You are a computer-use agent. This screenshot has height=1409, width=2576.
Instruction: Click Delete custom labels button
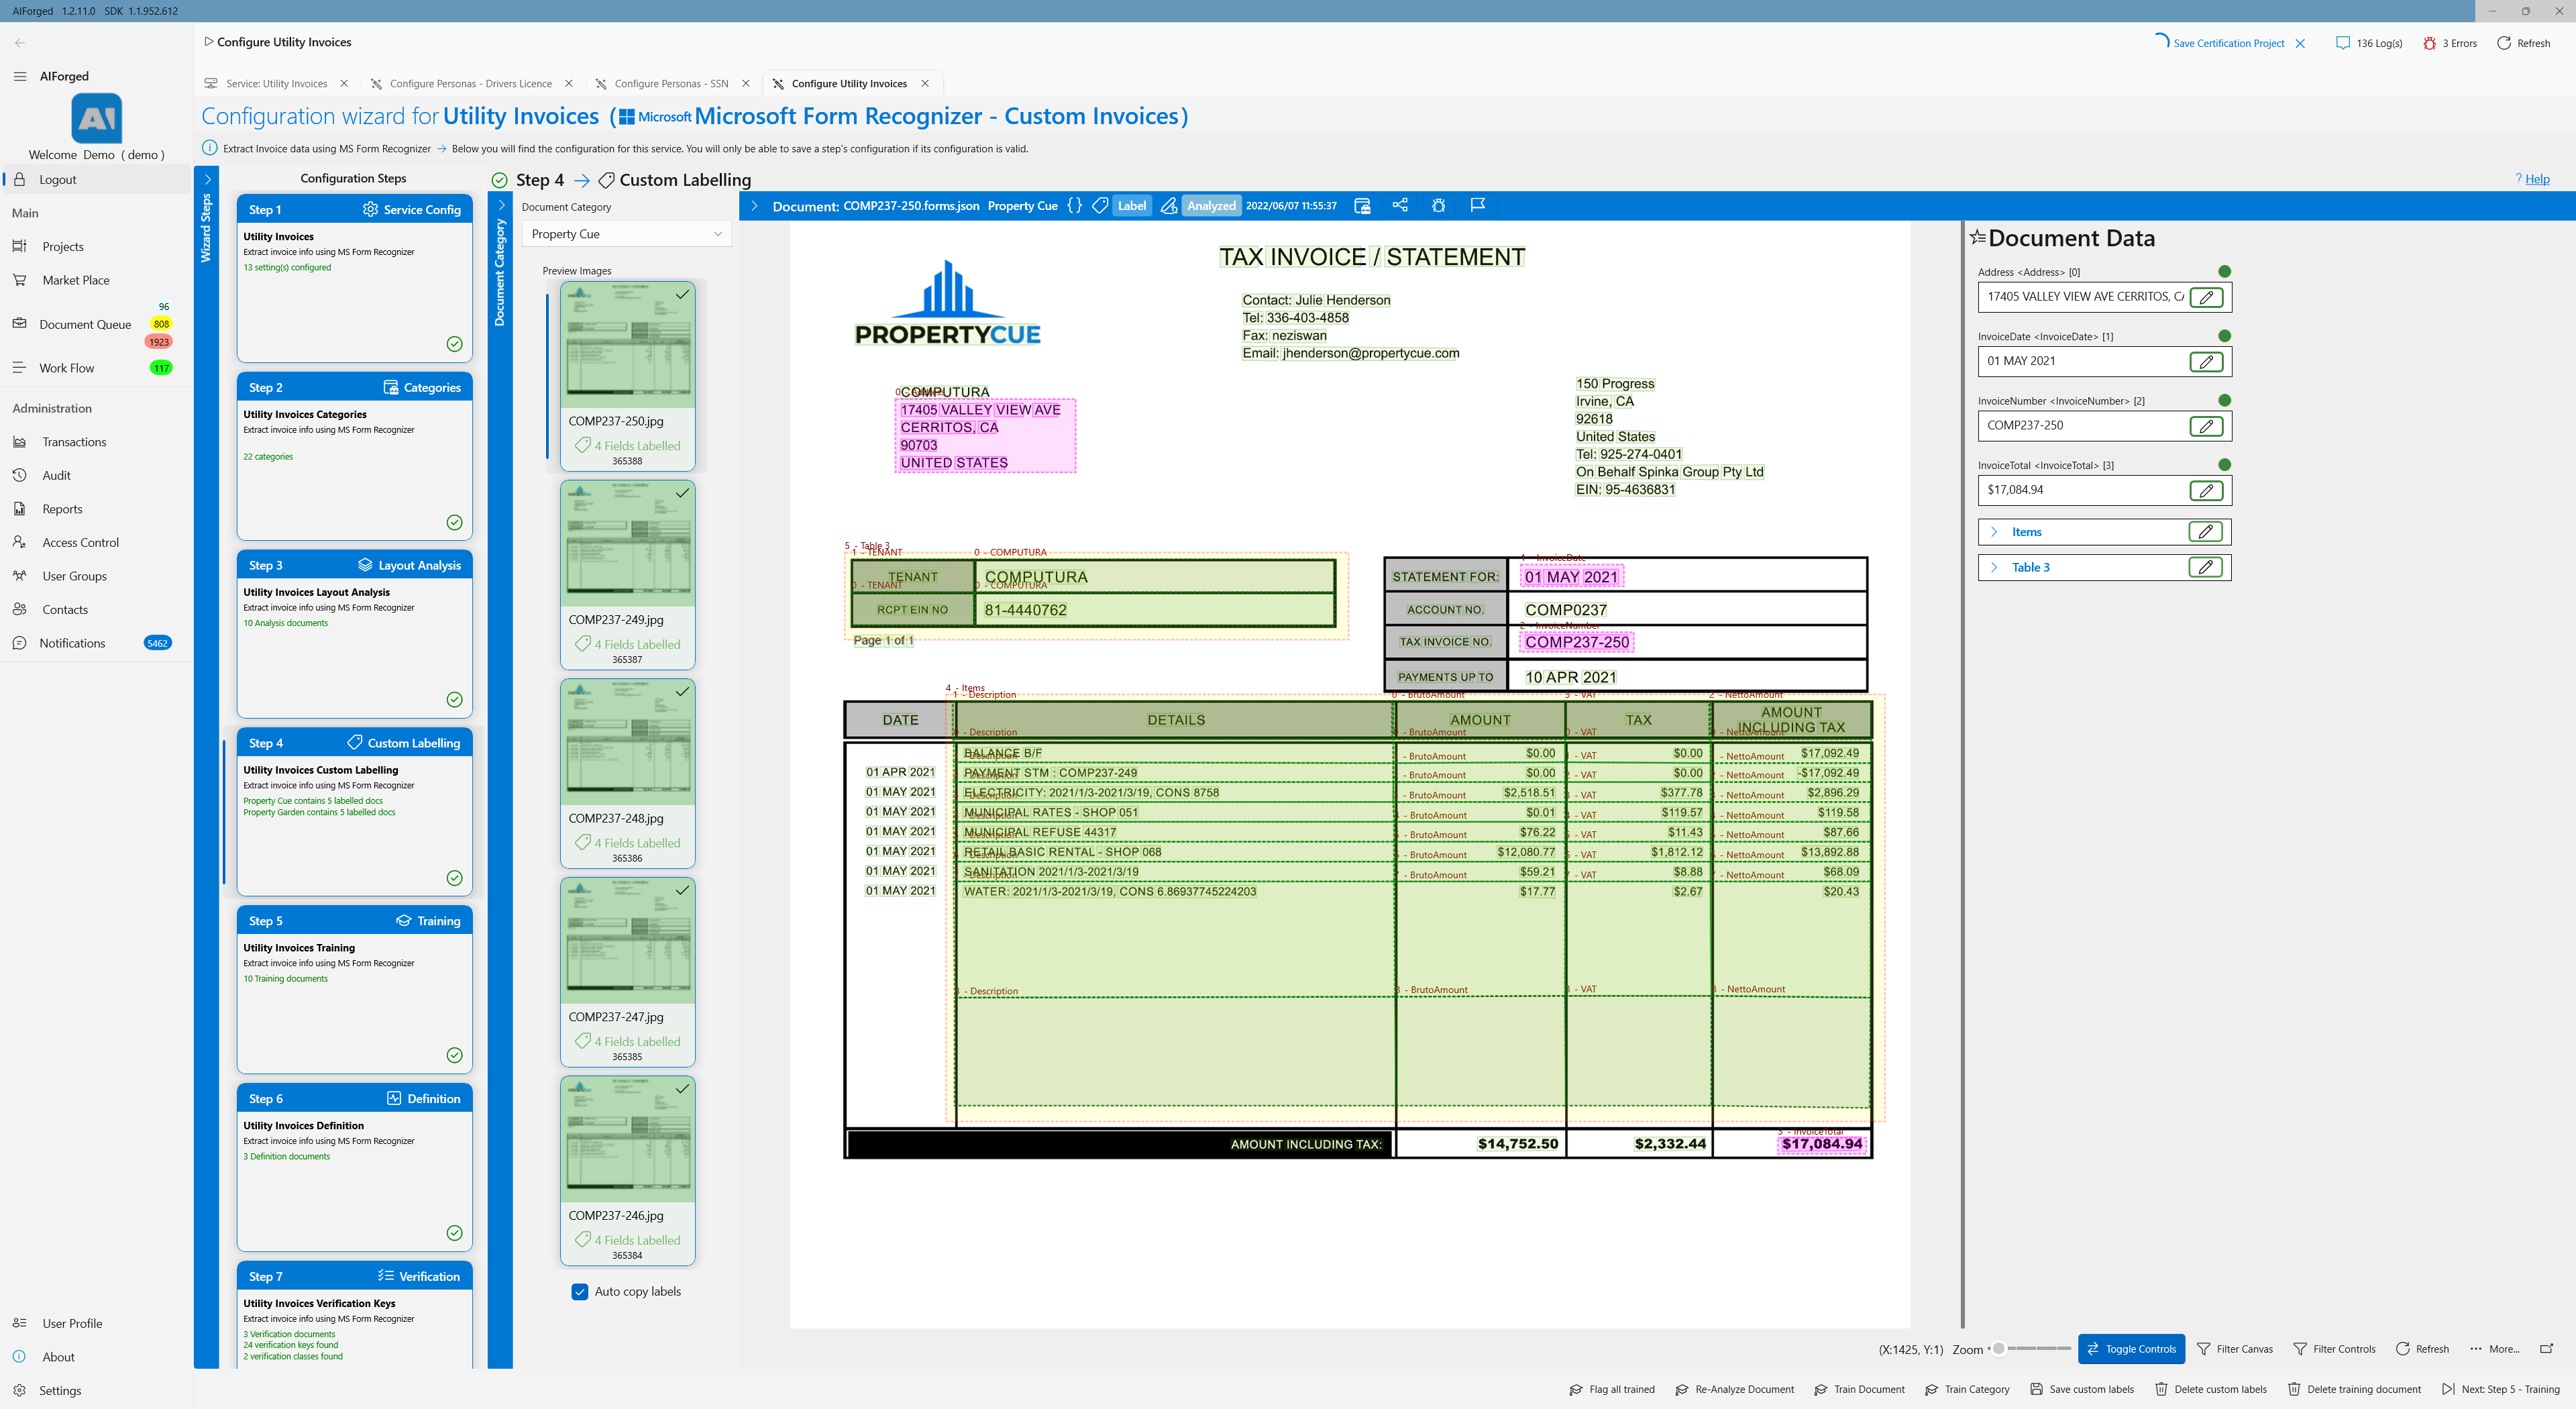2210,1389
